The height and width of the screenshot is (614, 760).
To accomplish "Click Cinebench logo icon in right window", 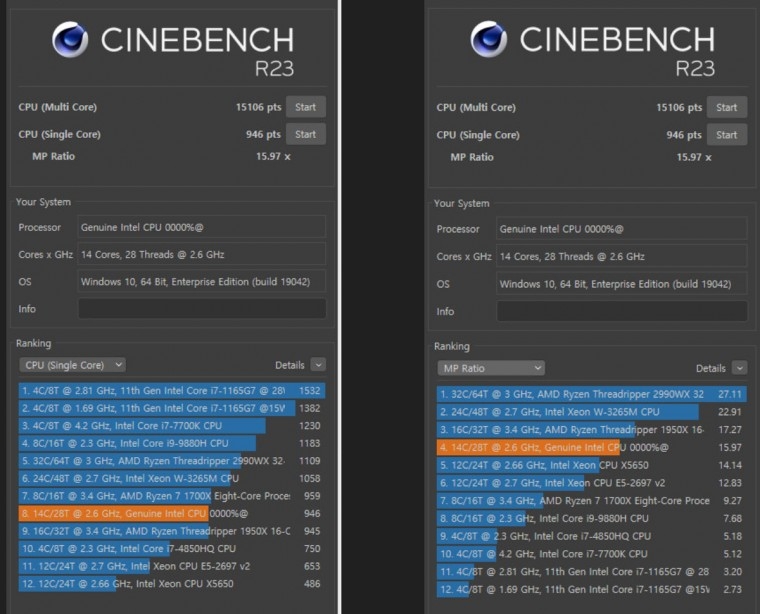I will [x=489, y=39].
